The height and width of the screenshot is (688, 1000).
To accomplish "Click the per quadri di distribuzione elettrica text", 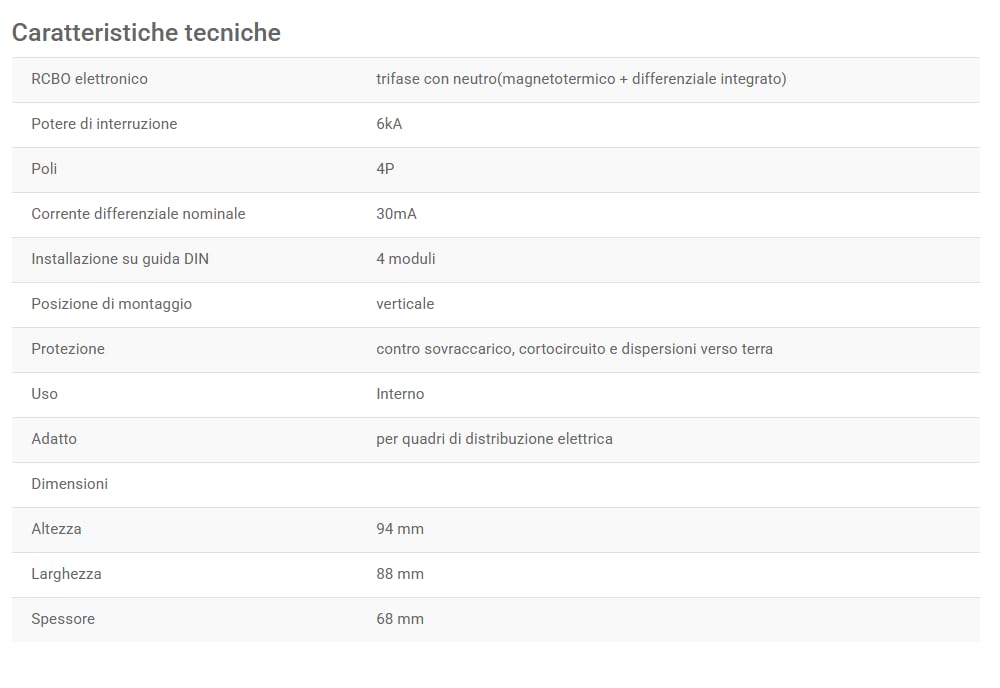I will (494, 439).
